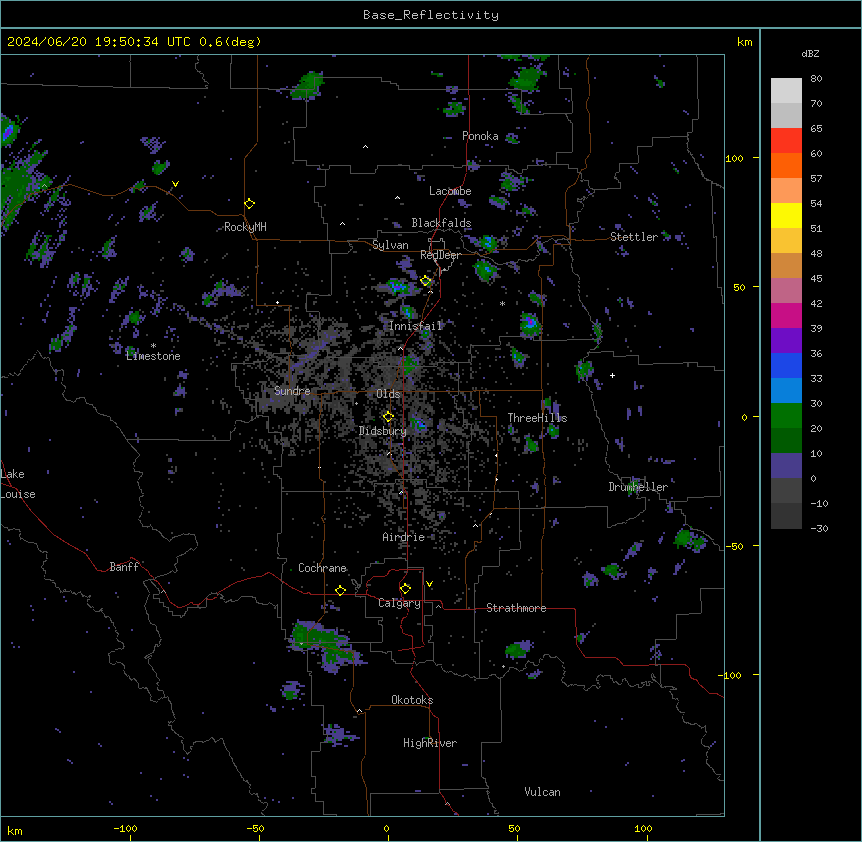Click the pink 45-42 dBZ legend swatch

click(786, 291)
